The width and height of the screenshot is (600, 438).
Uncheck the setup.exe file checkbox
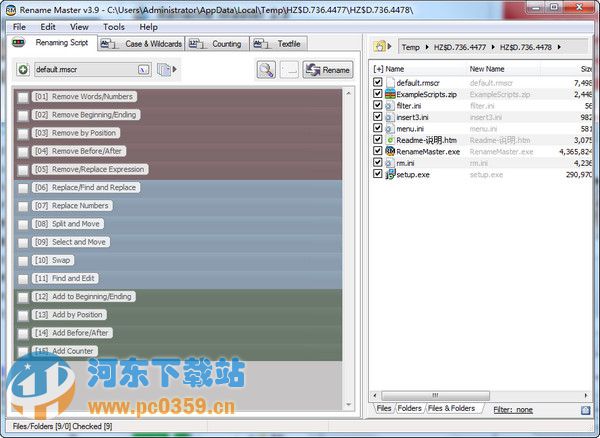378,174
